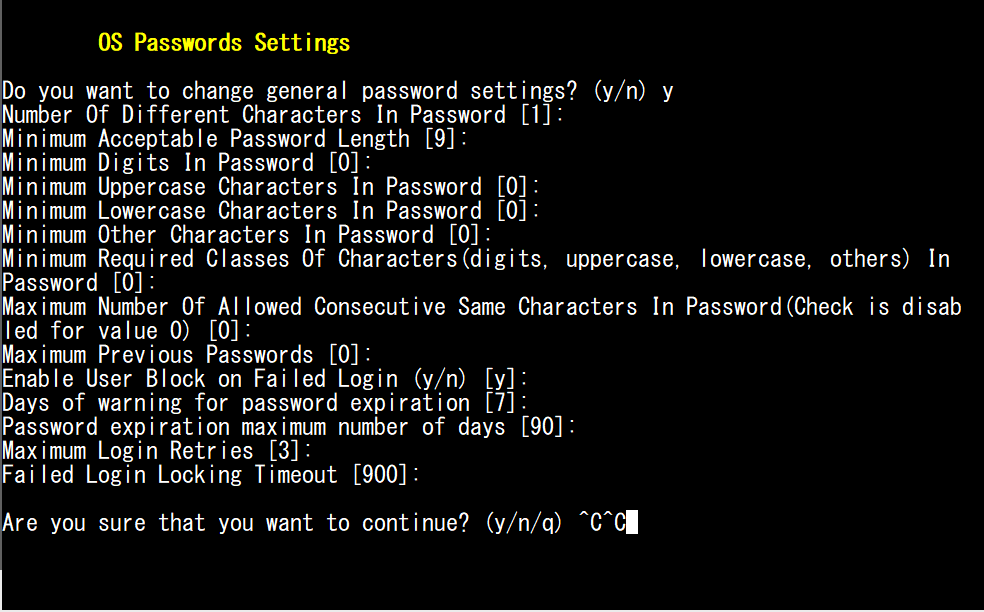The image size is (984, 612).
Task: Click the "Maximum Previous Passwords [0]" line
Action: 187,355
